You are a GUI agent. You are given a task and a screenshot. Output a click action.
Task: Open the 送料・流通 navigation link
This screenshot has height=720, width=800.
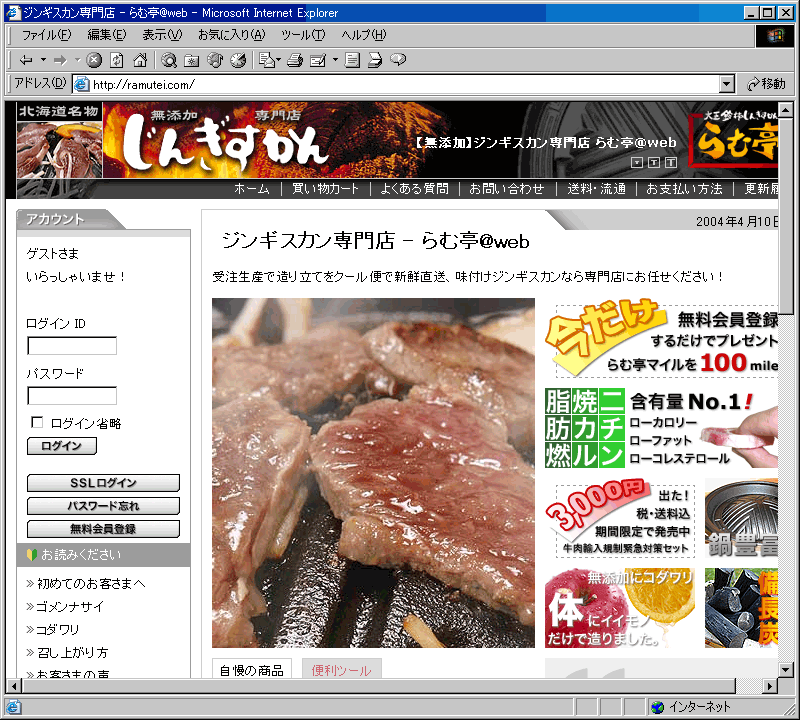(596, 189)
